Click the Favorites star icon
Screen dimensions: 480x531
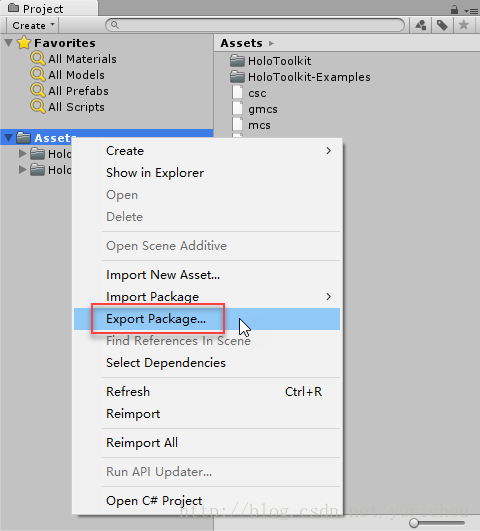pos(24,43)
